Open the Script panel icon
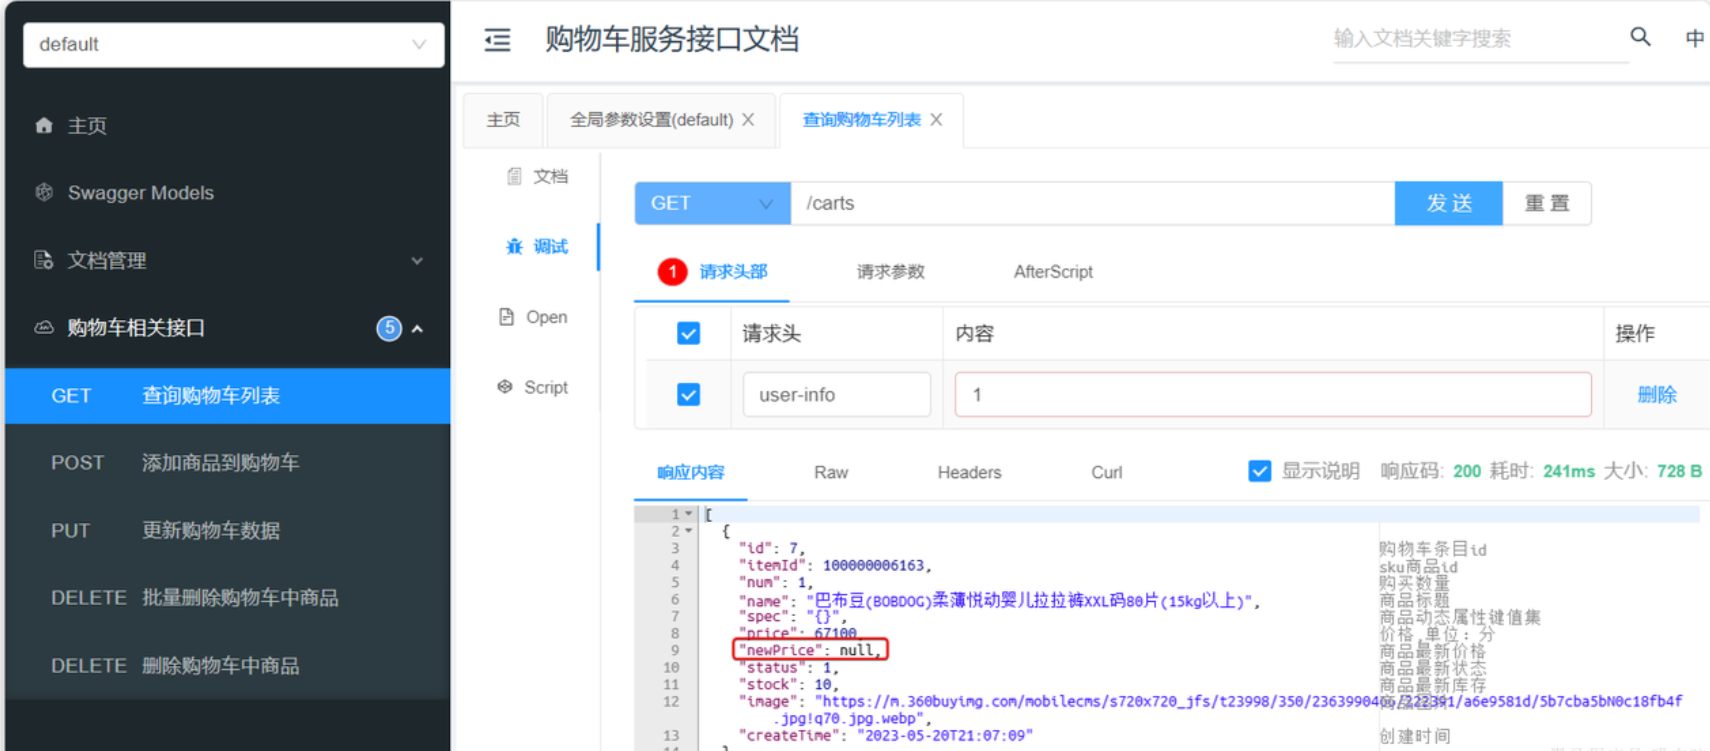This screenshot has width=1710, height=751. coord(505,387)
